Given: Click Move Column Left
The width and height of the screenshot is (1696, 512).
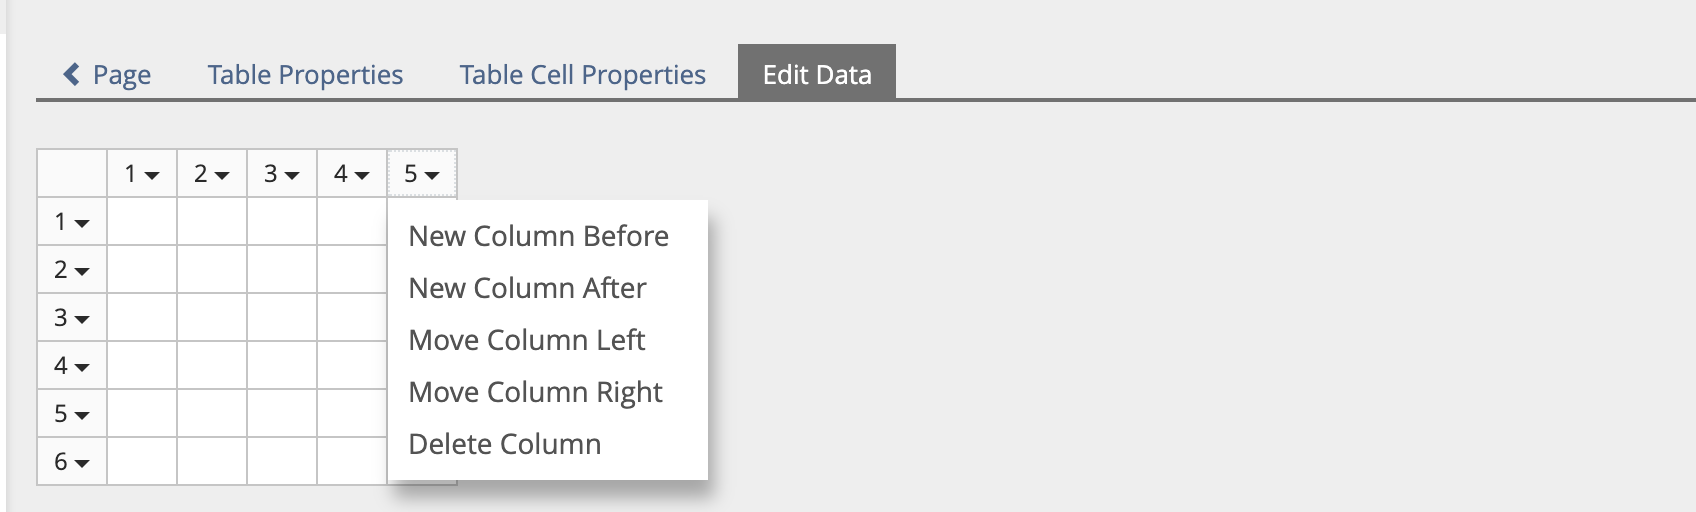Looking at the screenshot, I should tap(526, 340).
